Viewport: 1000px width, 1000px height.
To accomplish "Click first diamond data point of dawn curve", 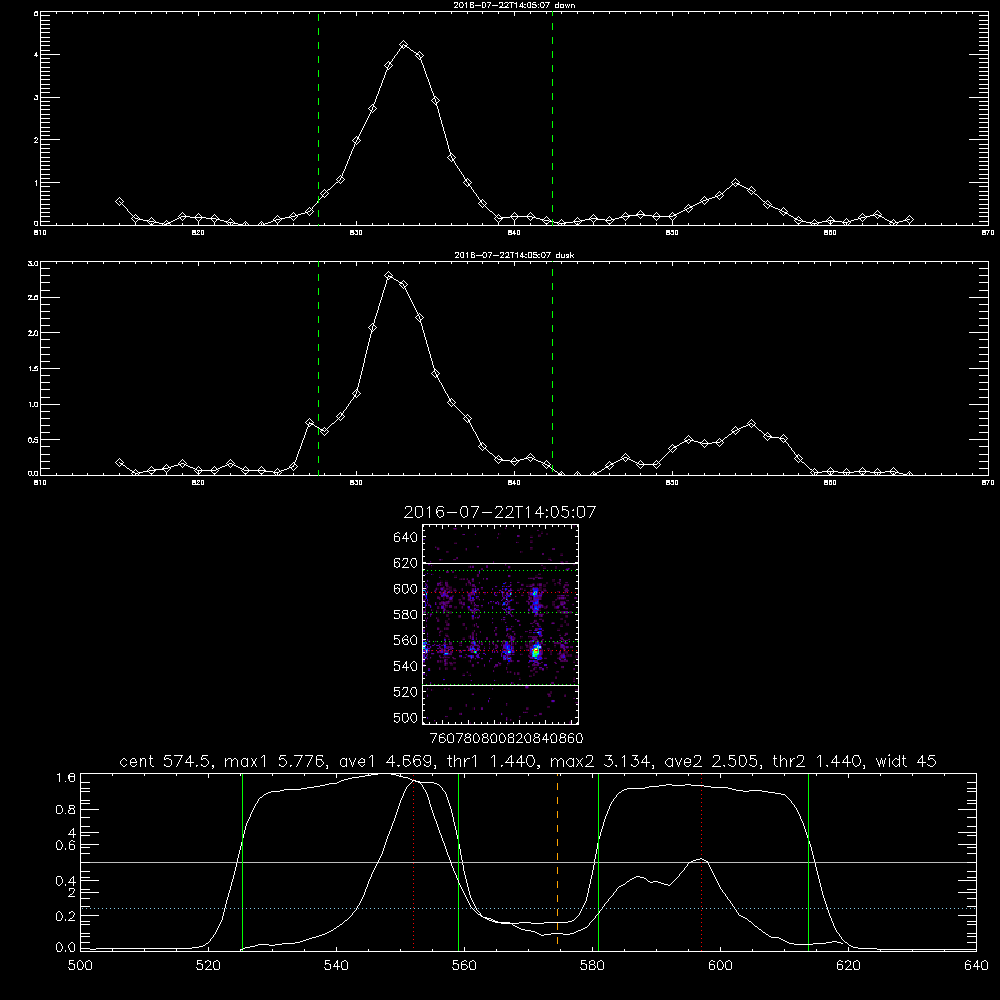I will point(119,202).
